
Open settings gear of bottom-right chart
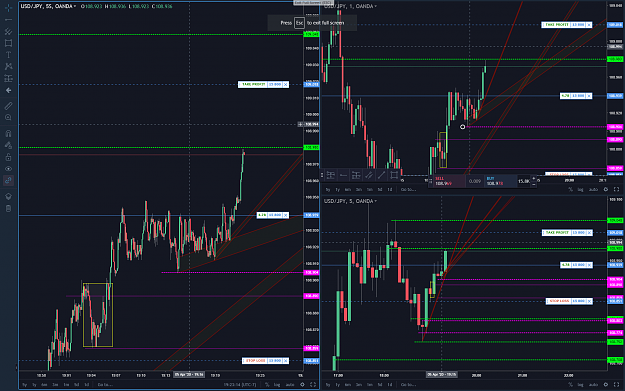tap(605, 385)
